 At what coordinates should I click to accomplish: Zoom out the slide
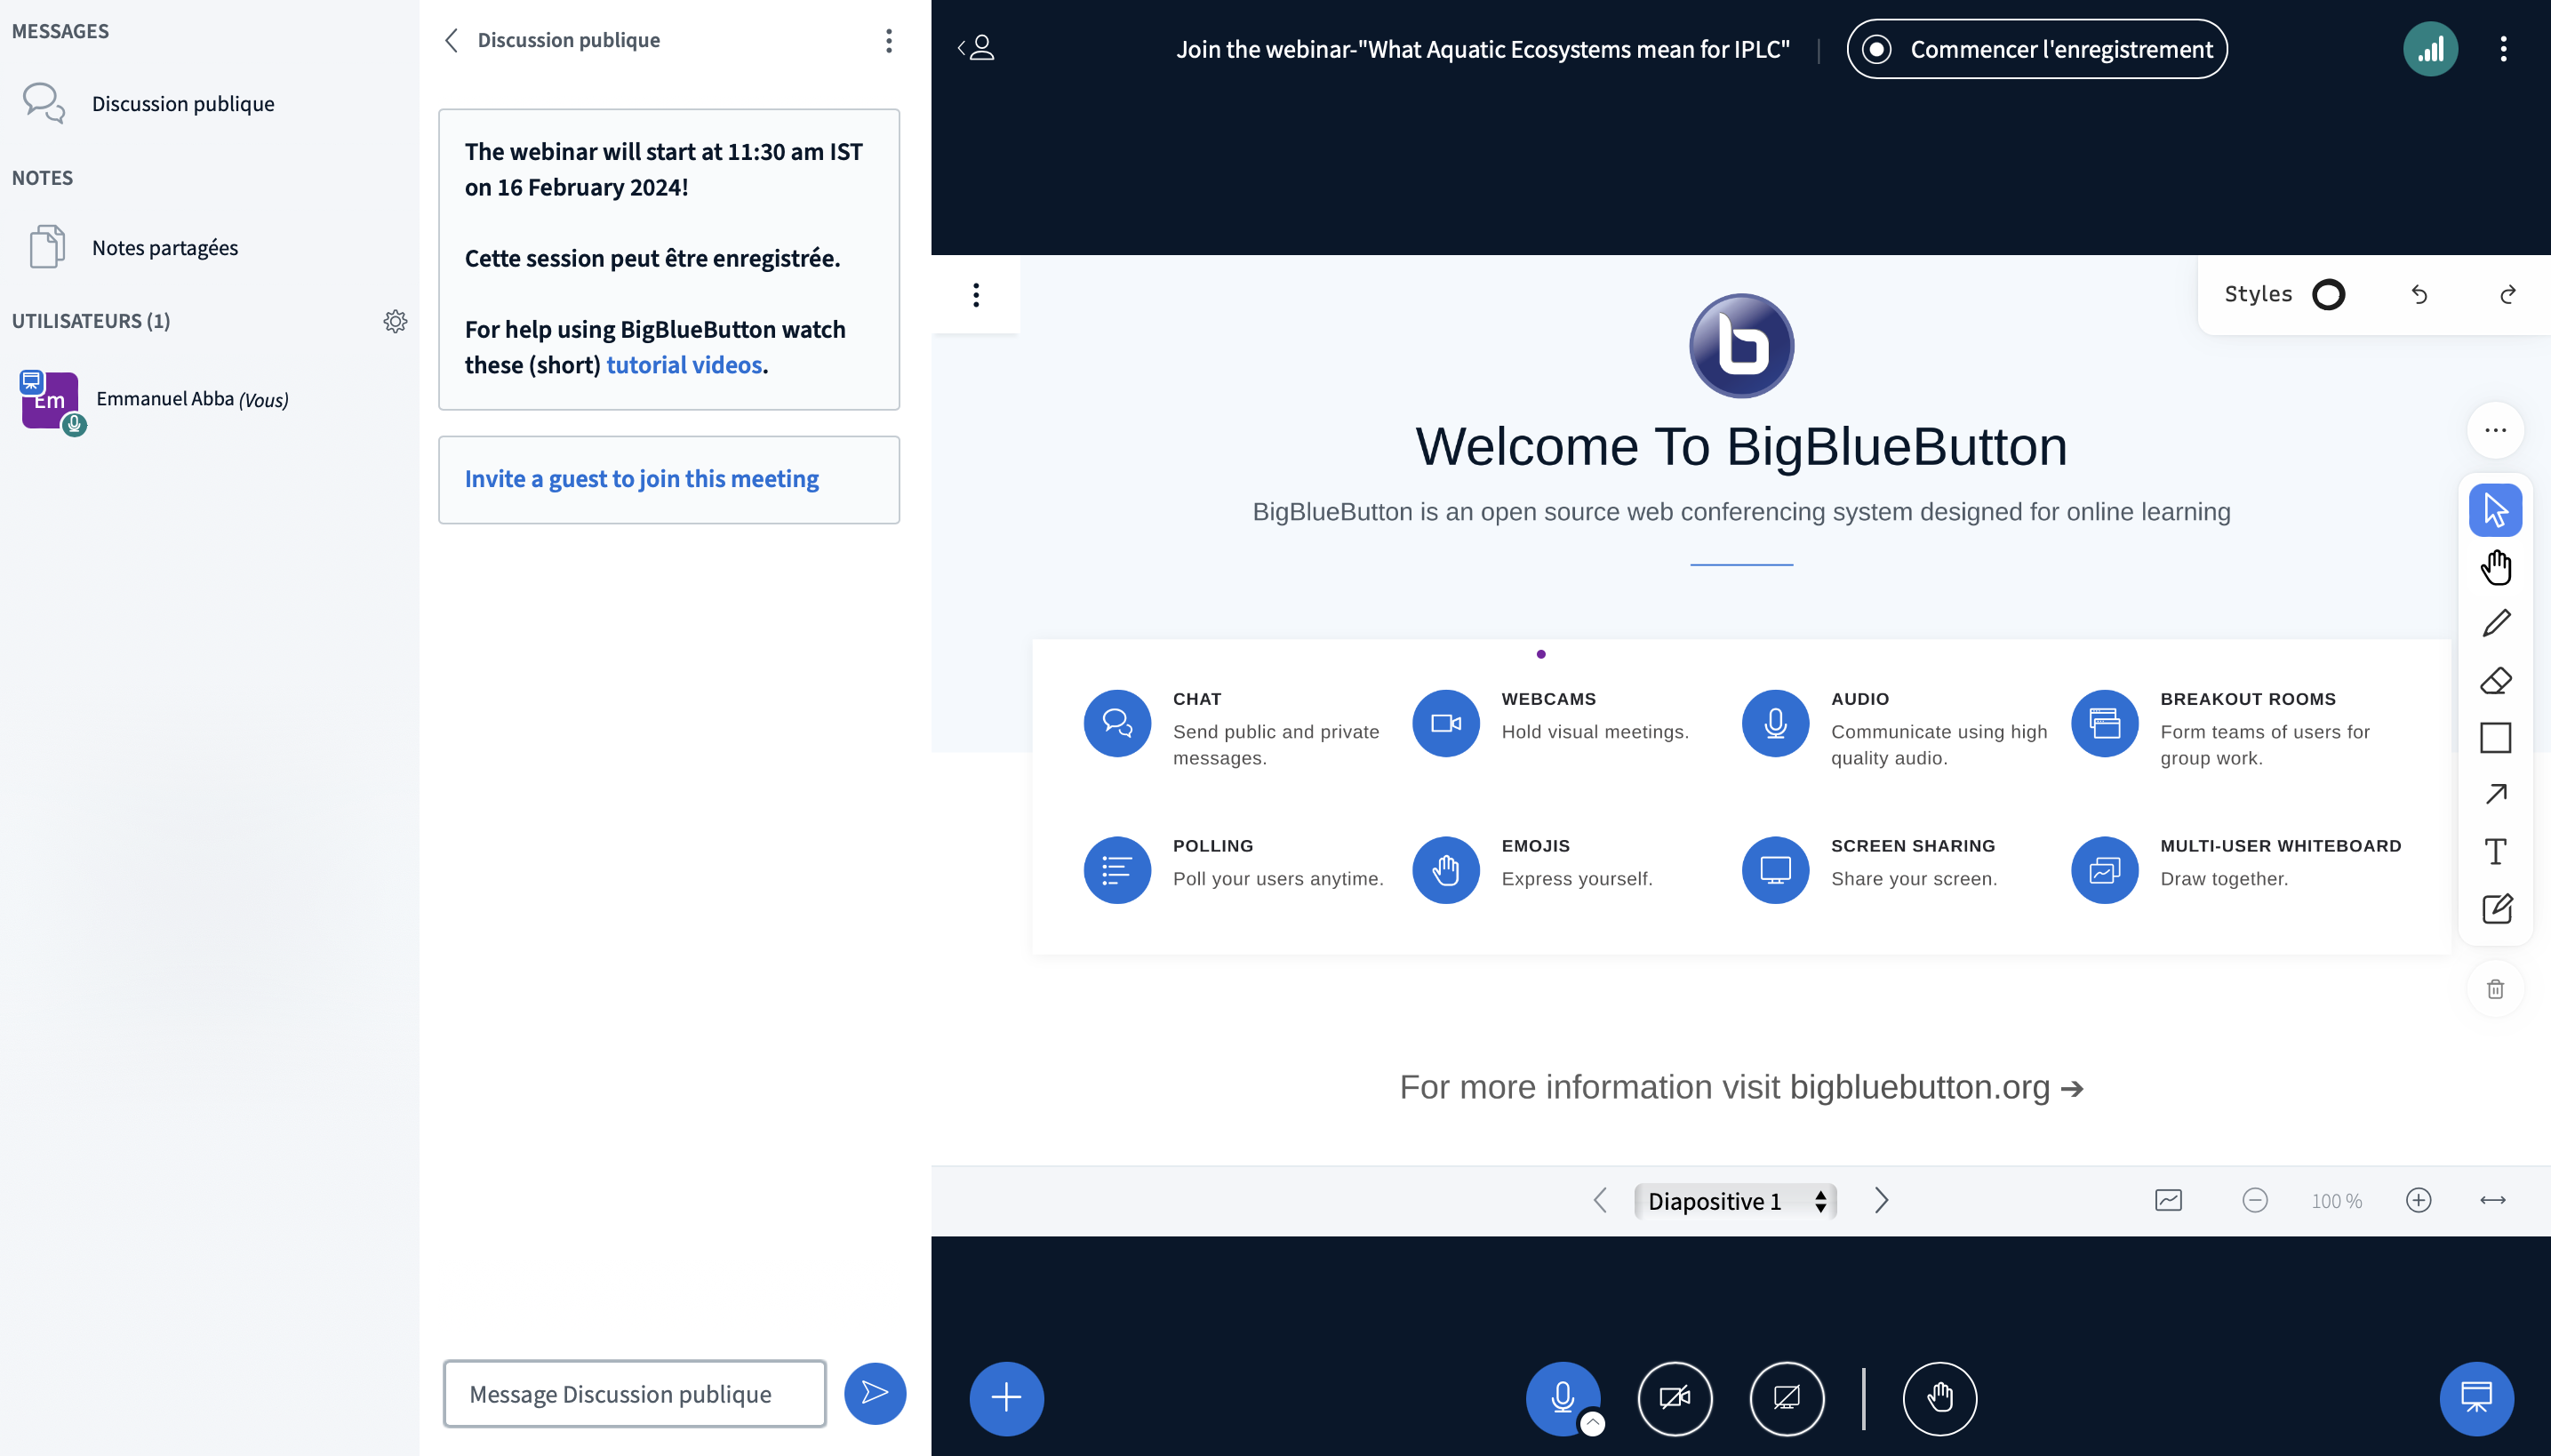pos(2254,1200)
